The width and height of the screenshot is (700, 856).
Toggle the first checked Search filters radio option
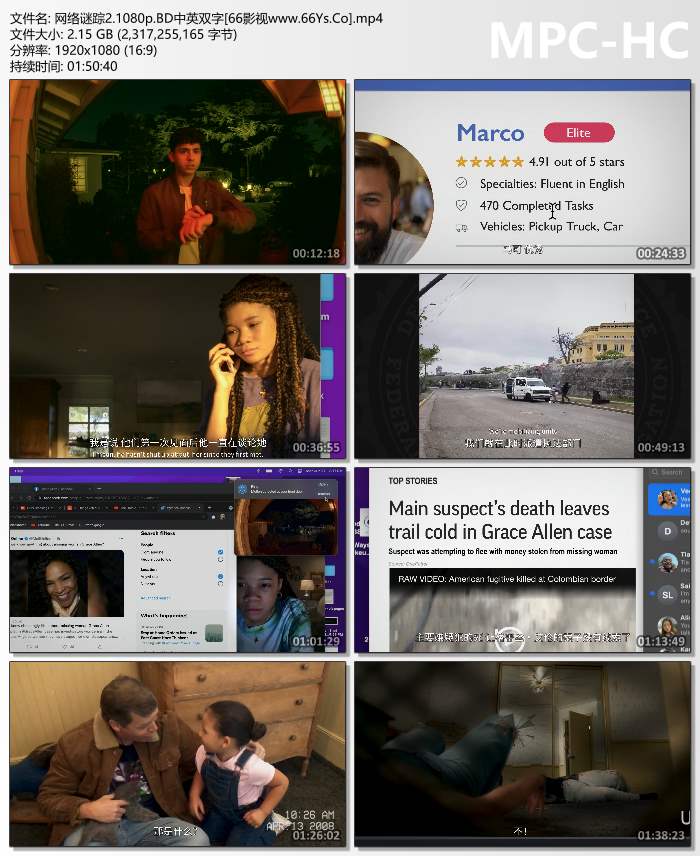220,552
